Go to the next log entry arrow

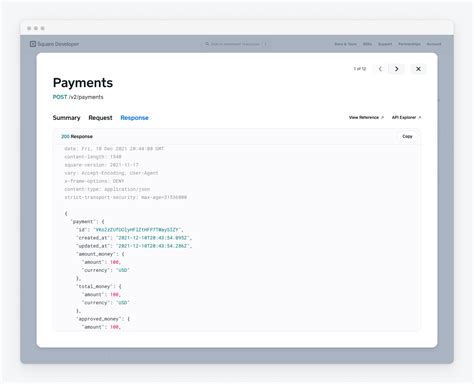coord(397,69)
